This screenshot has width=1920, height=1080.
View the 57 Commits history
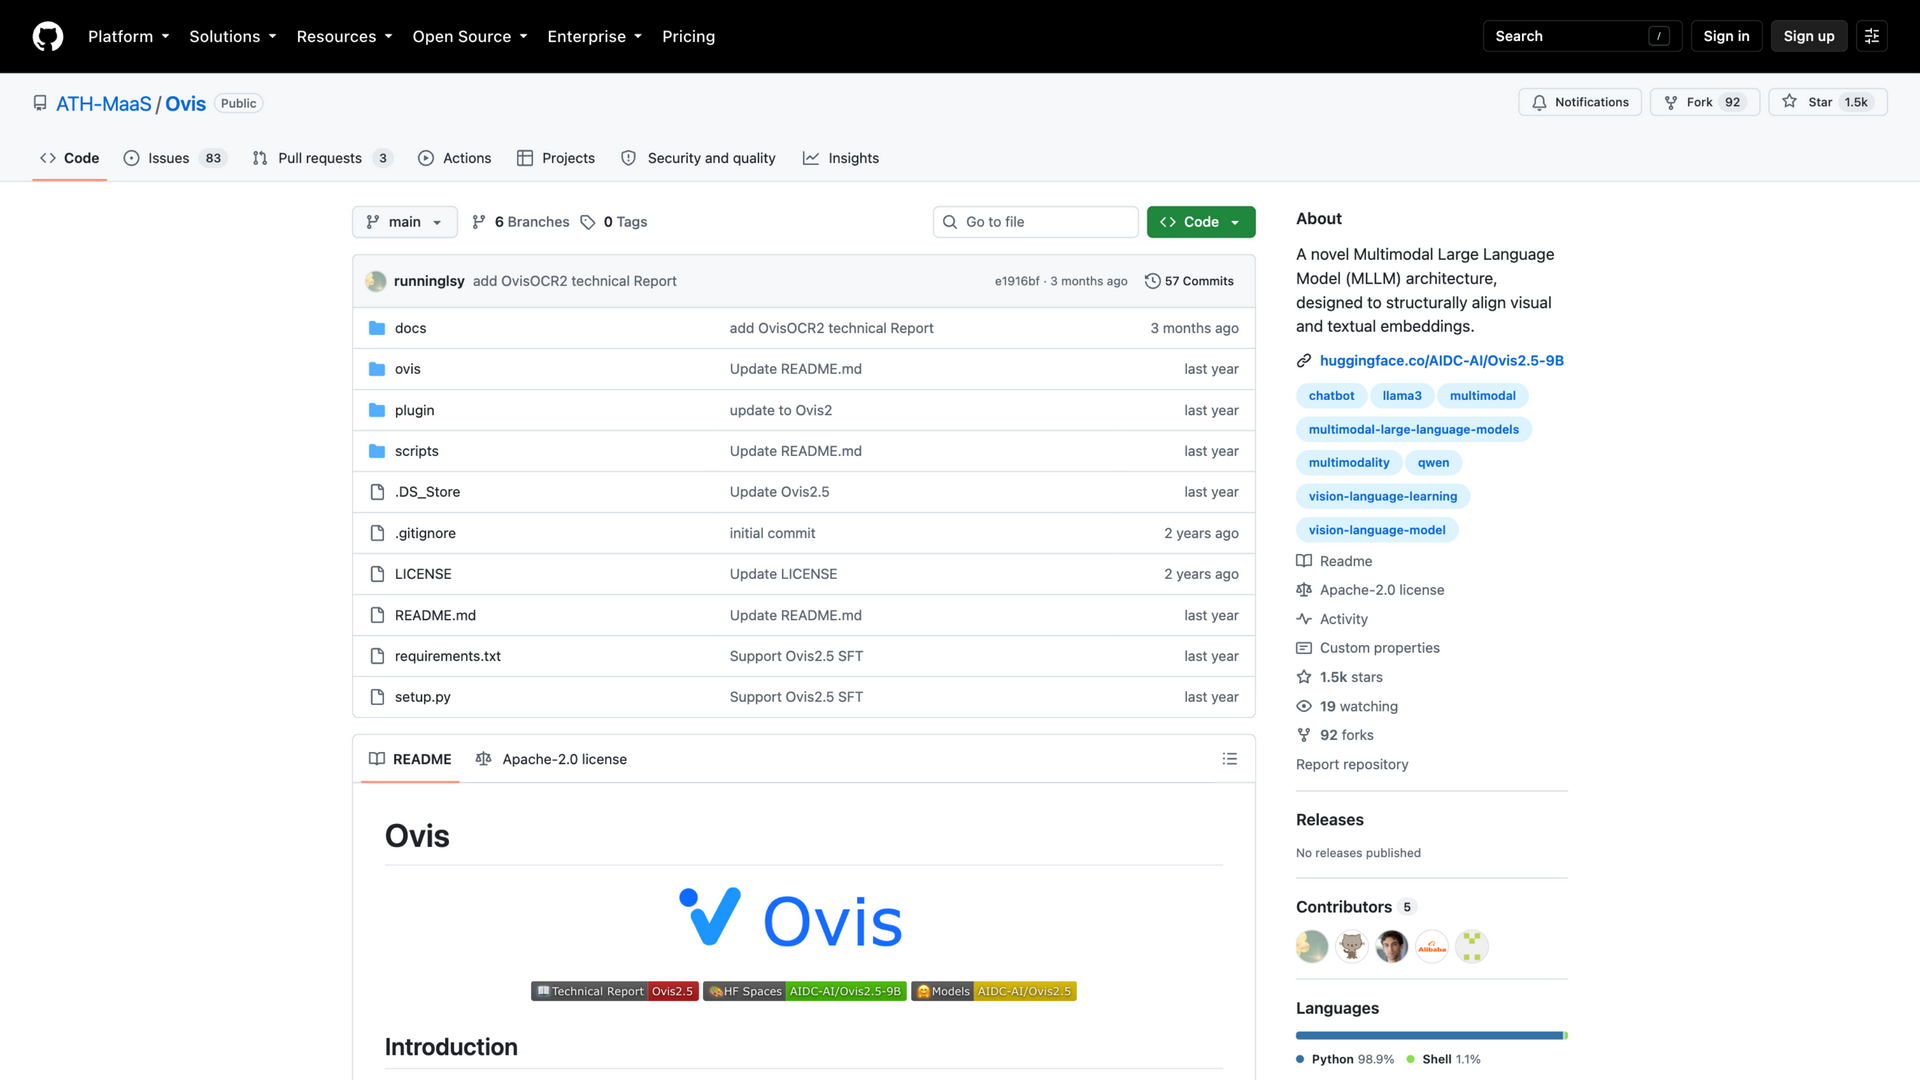point(1189,281)
